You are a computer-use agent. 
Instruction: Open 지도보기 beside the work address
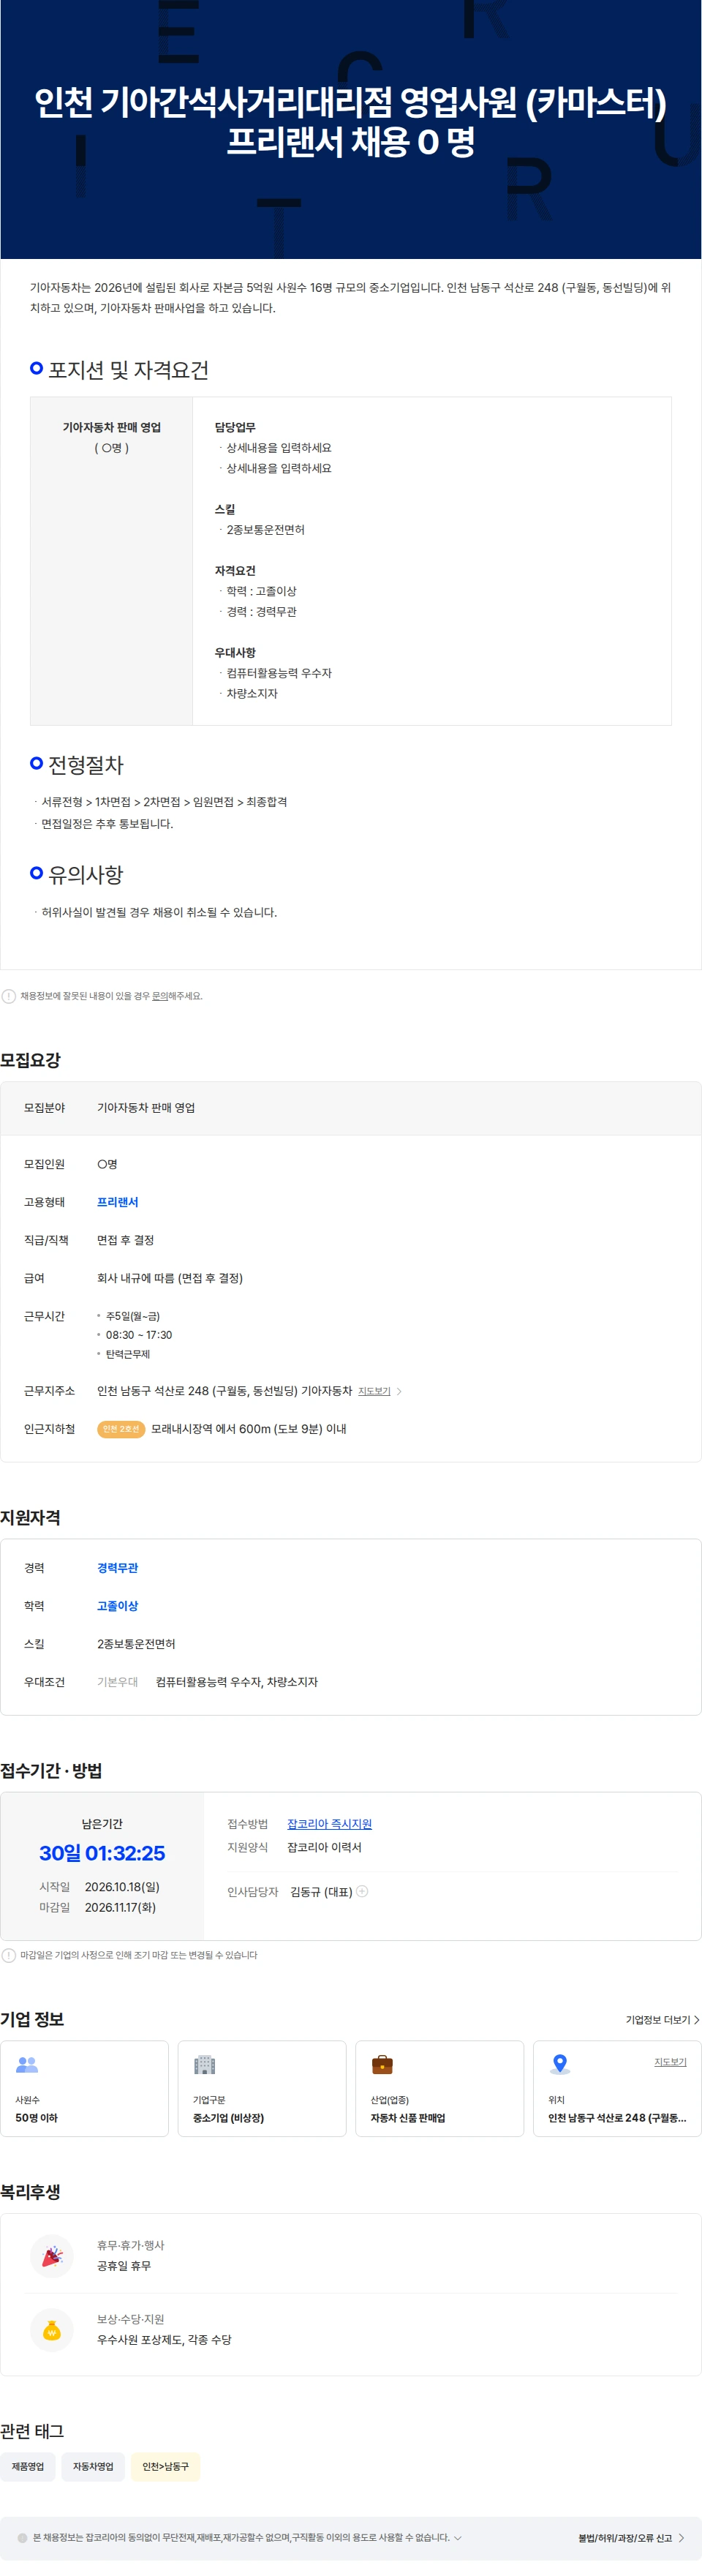coord(374,1391)
